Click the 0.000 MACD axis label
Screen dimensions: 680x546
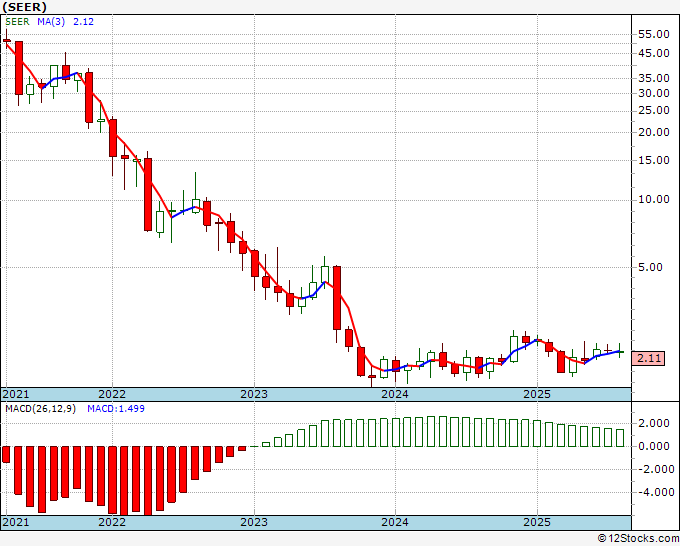pos(656,446)
